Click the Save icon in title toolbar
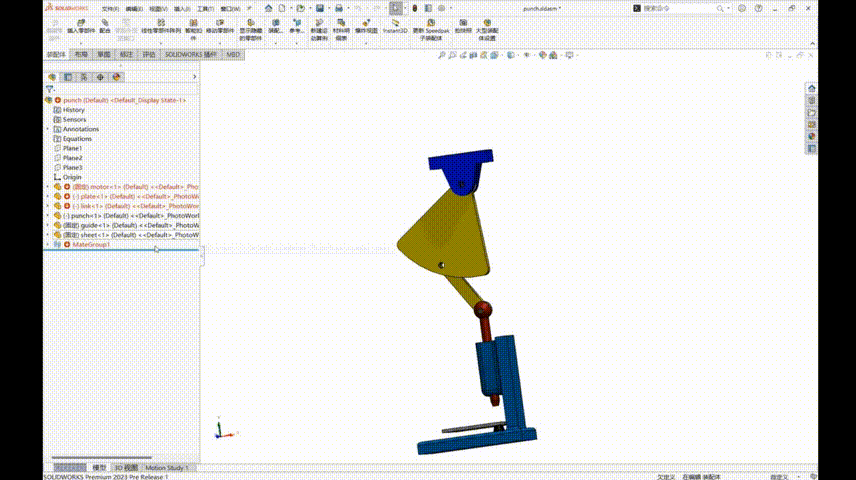 [x=319, y=8]
